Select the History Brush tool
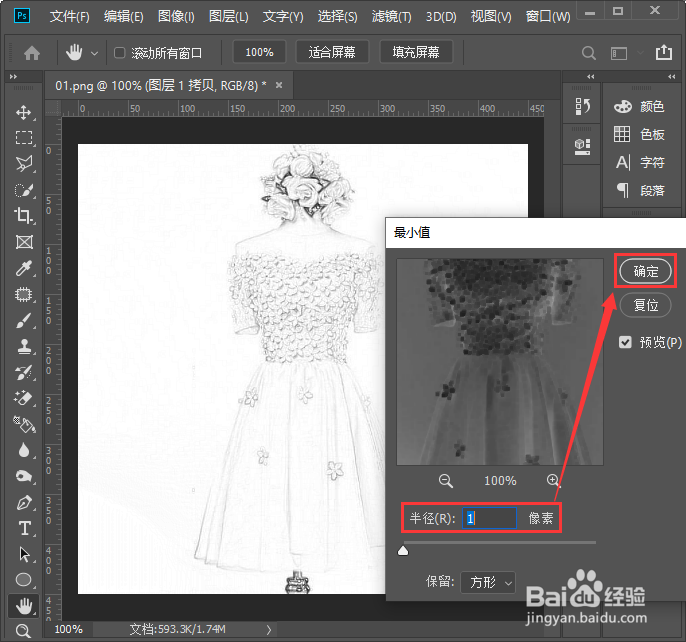 pos(24,373)
